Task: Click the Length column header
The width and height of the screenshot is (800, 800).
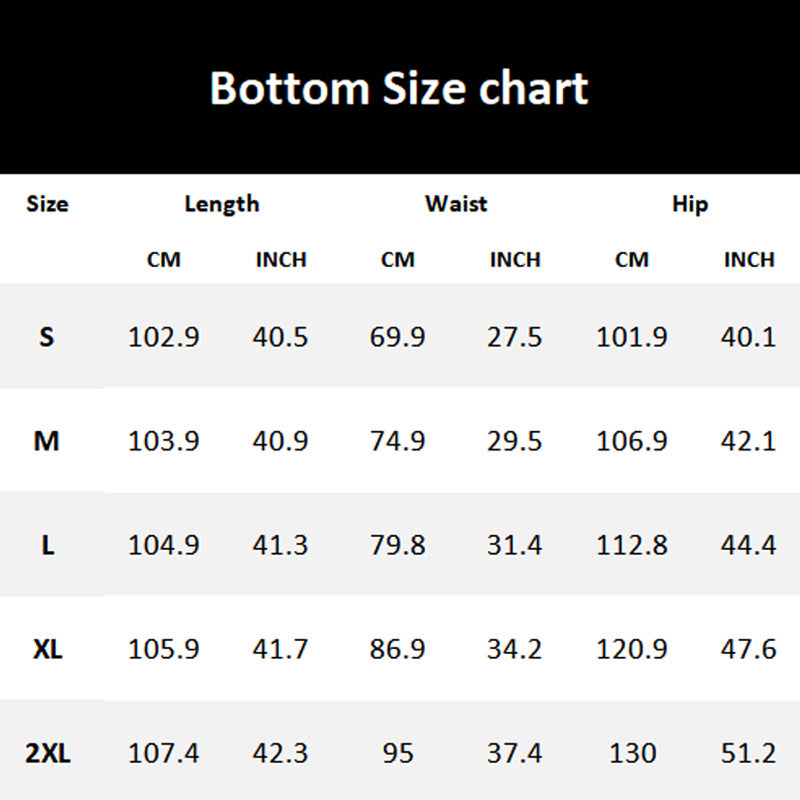Action: pyautogui.click(x=222, y=204)
